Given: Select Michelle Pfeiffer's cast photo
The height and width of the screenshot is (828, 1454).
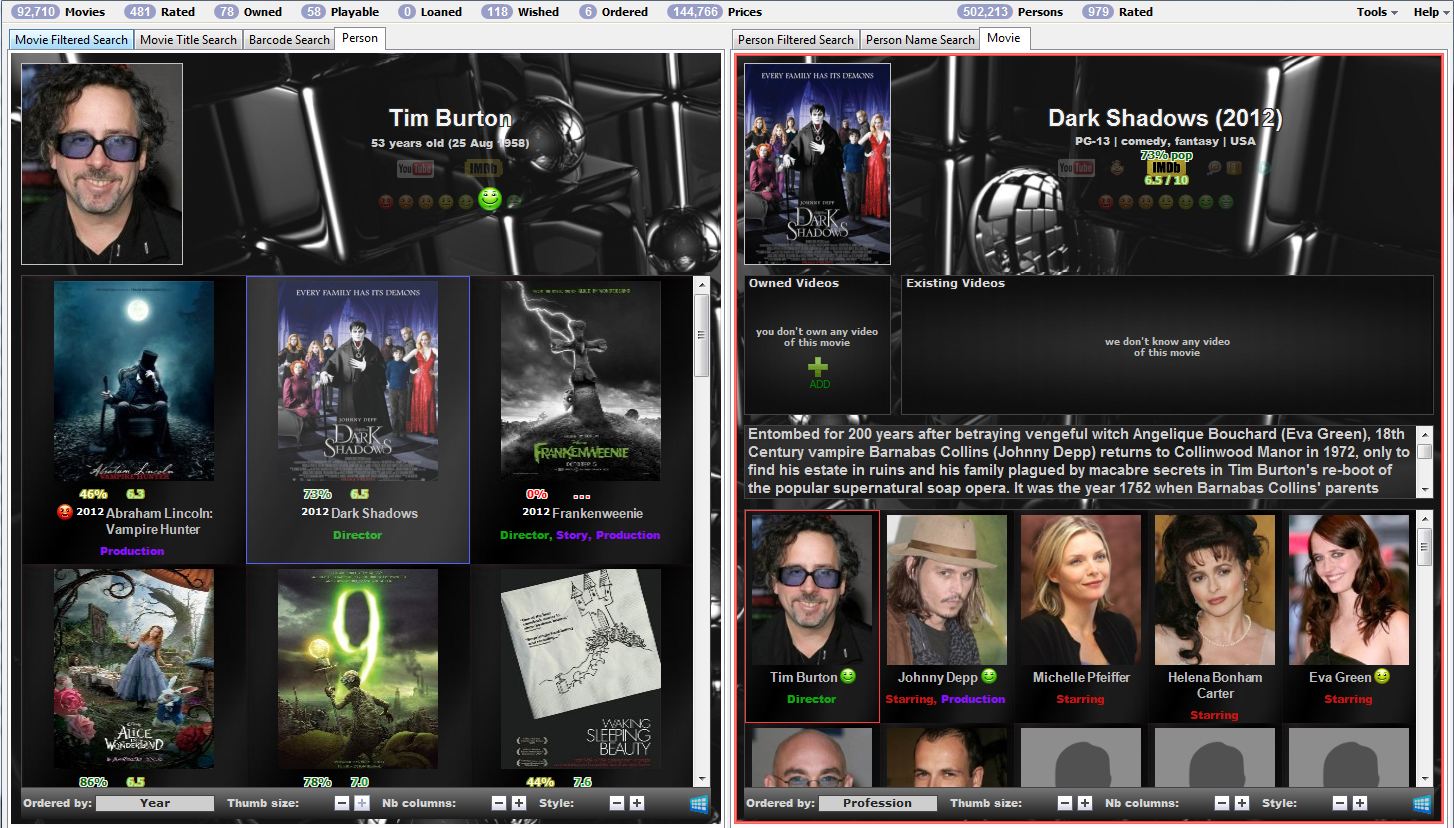Looking at the screenshot, I should (x=1080, y=590).
